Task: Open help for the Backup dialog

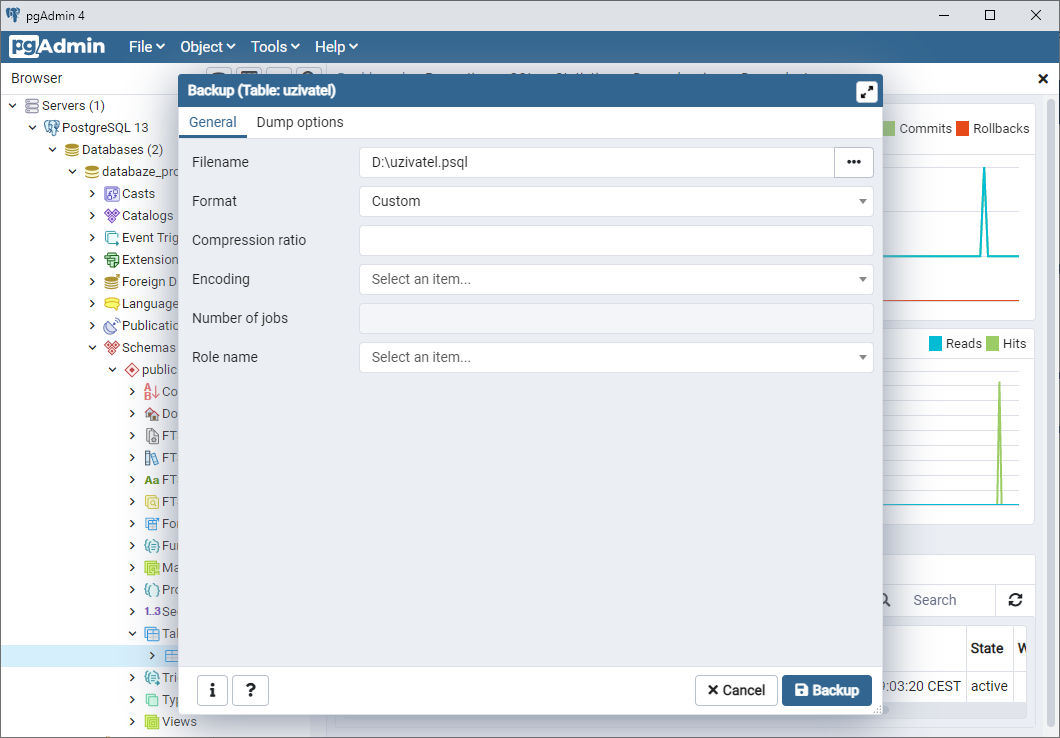Action: [x=250, y=690]
